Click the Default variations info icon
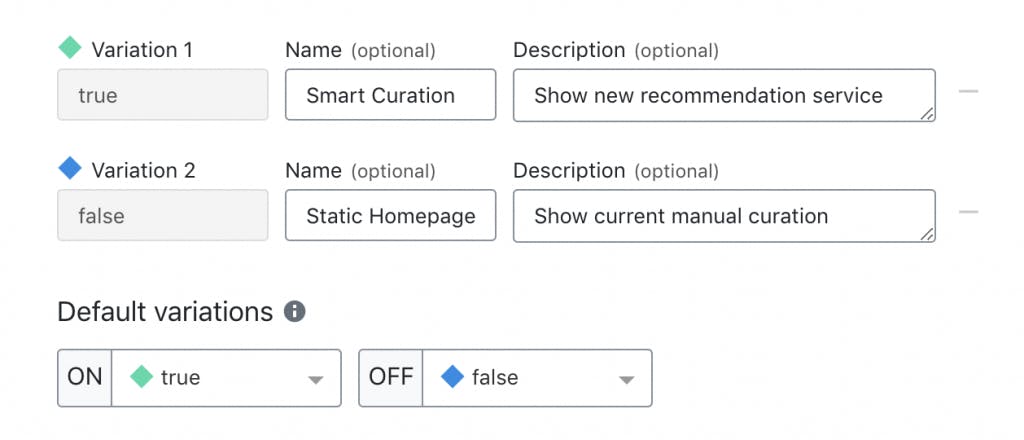This screenshot has width=1024, height=440. point(295,311)
